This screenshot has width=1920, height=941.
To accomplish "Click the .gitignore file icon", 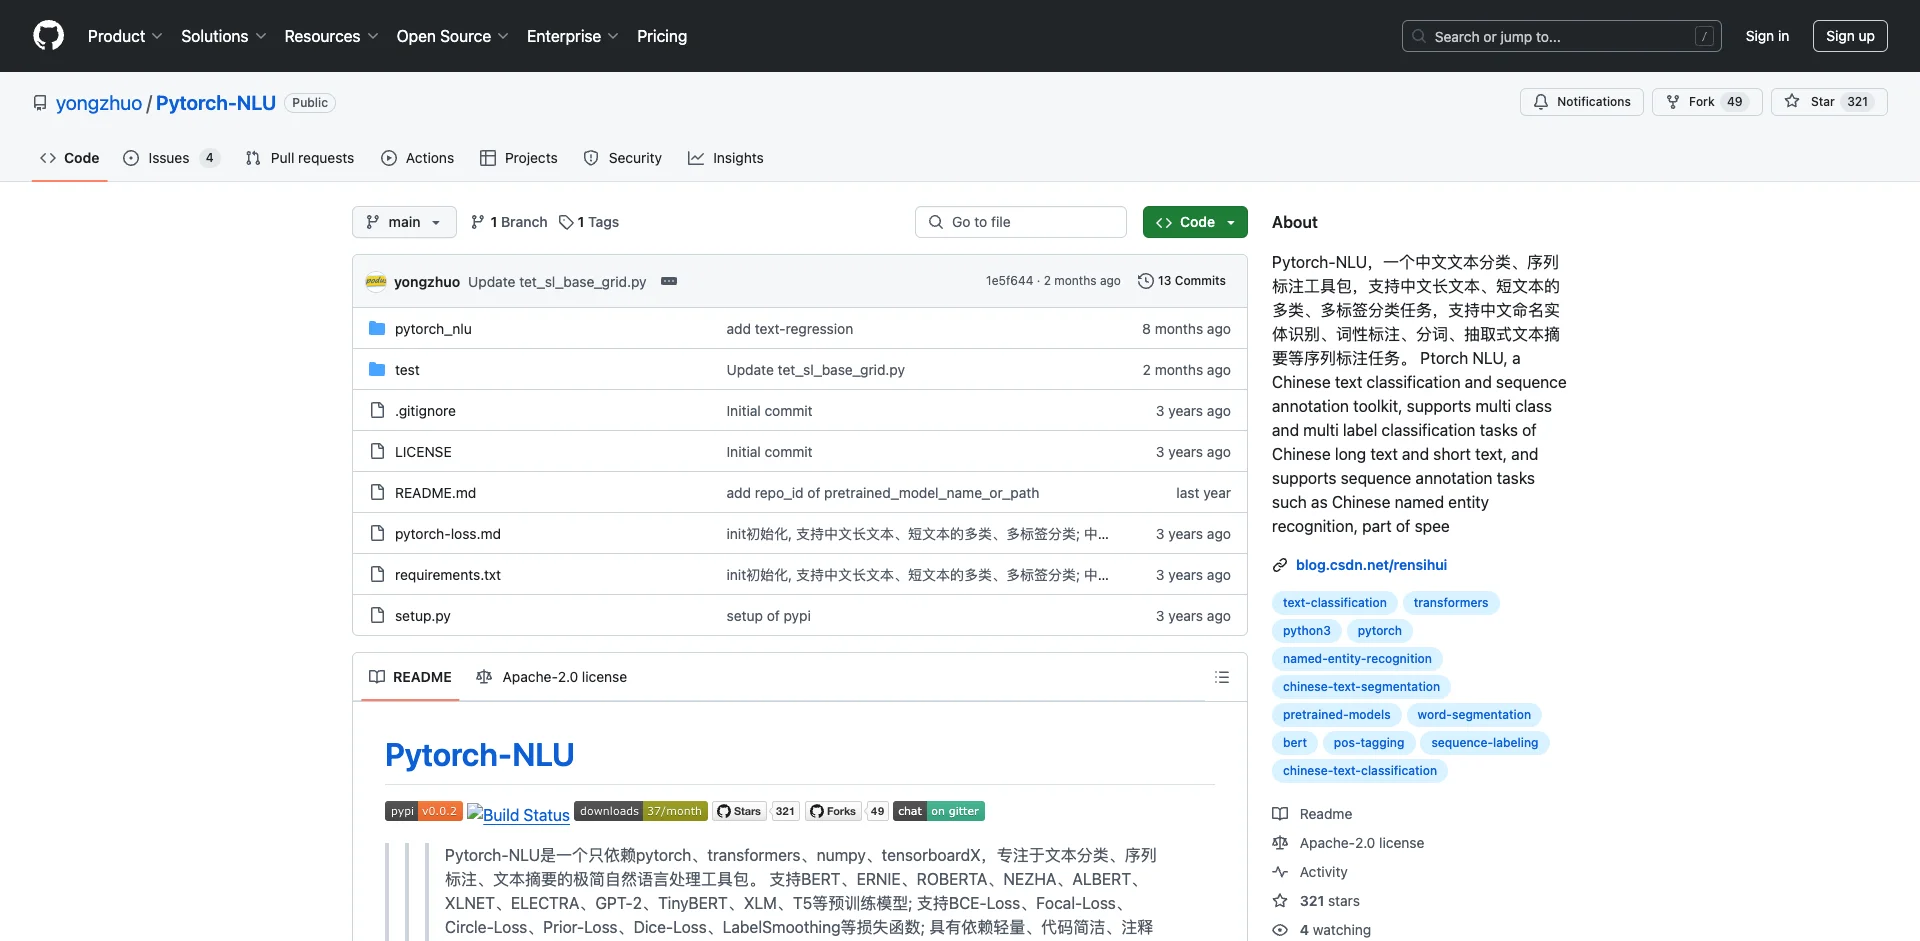I will [377, 410].
